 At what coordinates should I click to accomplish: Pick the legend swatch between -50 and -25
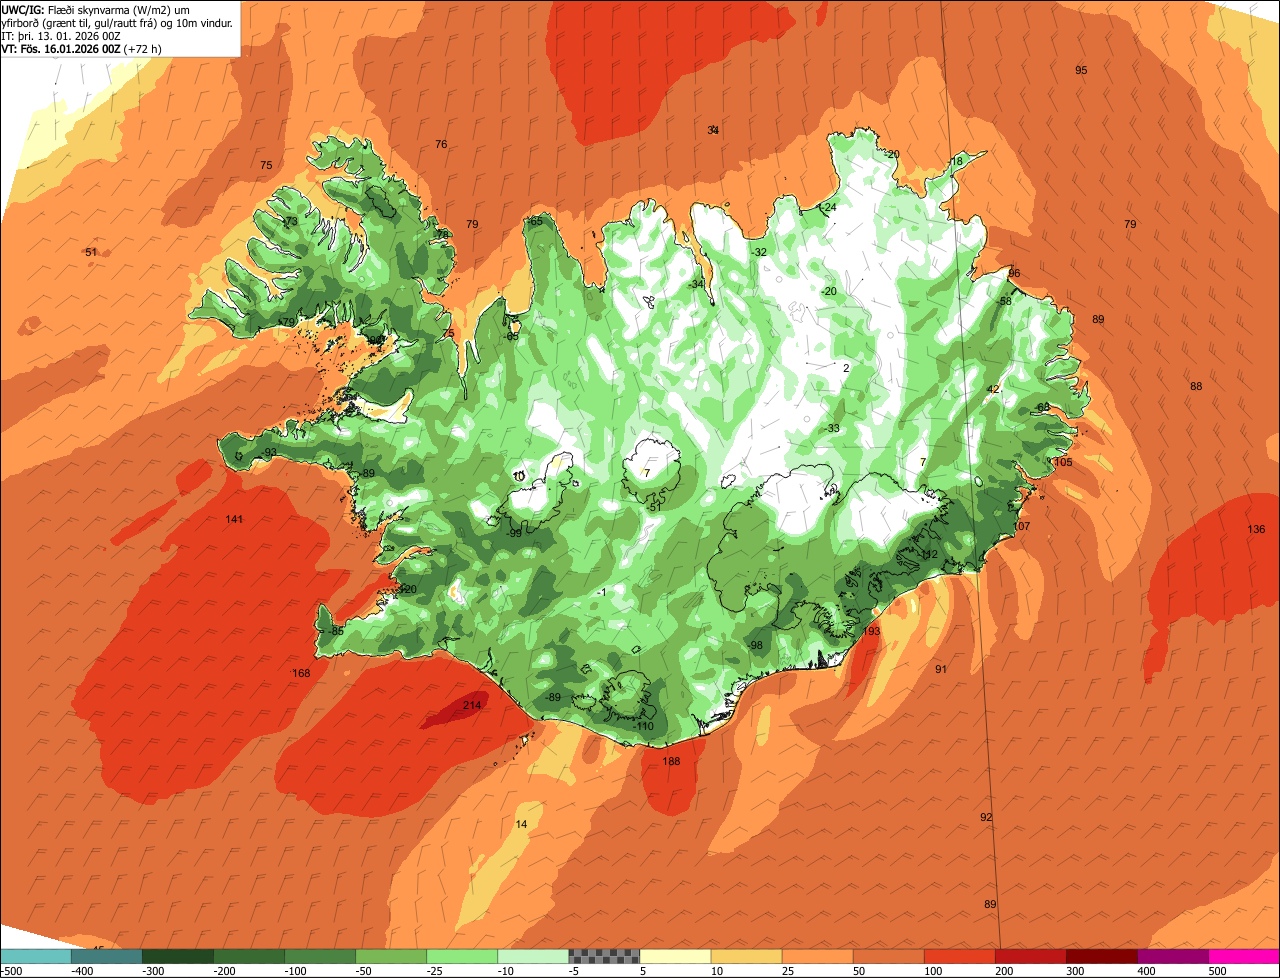point(391,956)
